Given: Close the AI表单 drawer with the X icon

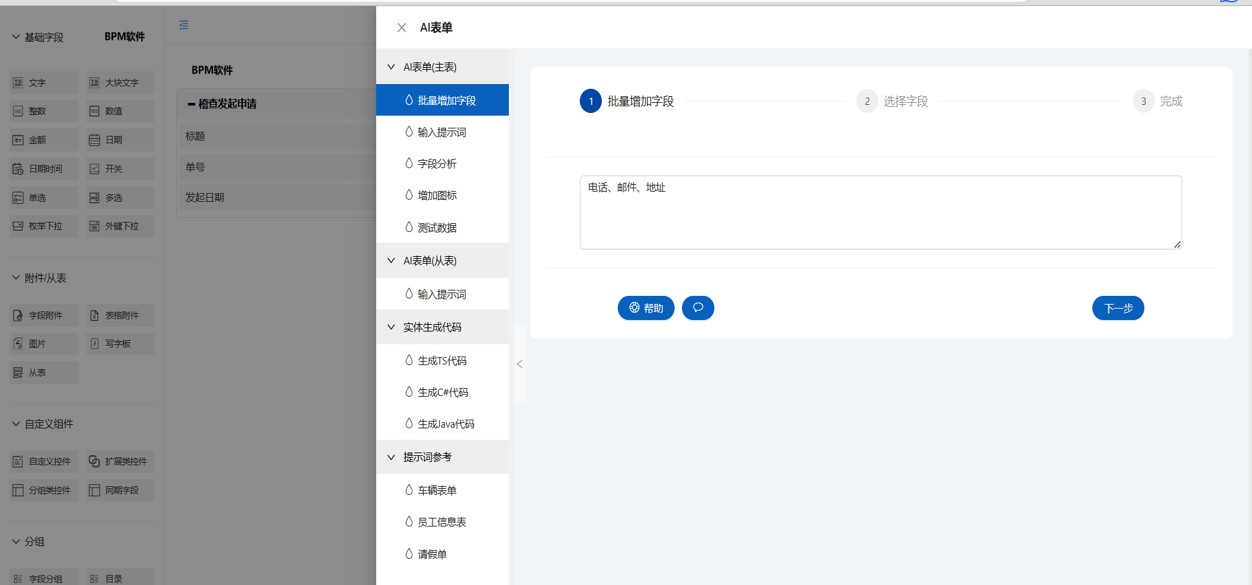Looking at the screenshot, I should click(x=402, y=28).
